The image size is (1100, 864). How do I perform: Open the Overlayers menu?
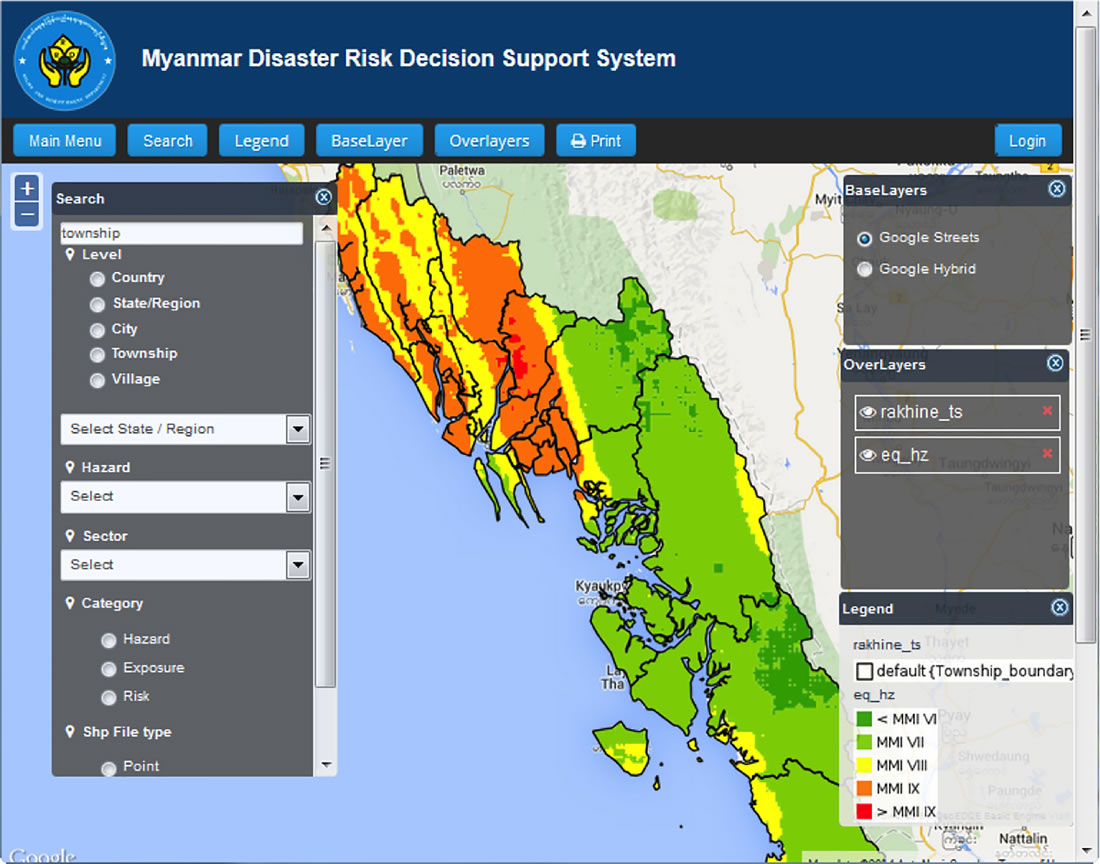coord(489,141)
